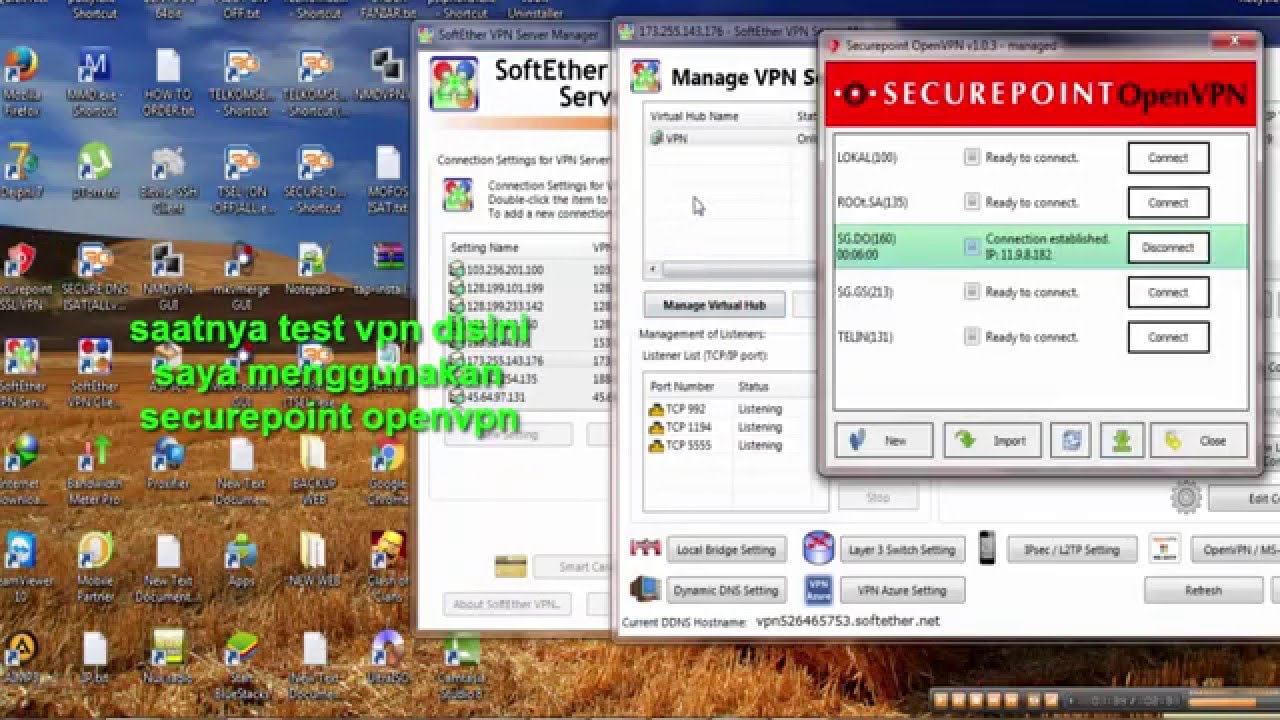Open settings icon for SG.DO(160) row

(972, 247)
